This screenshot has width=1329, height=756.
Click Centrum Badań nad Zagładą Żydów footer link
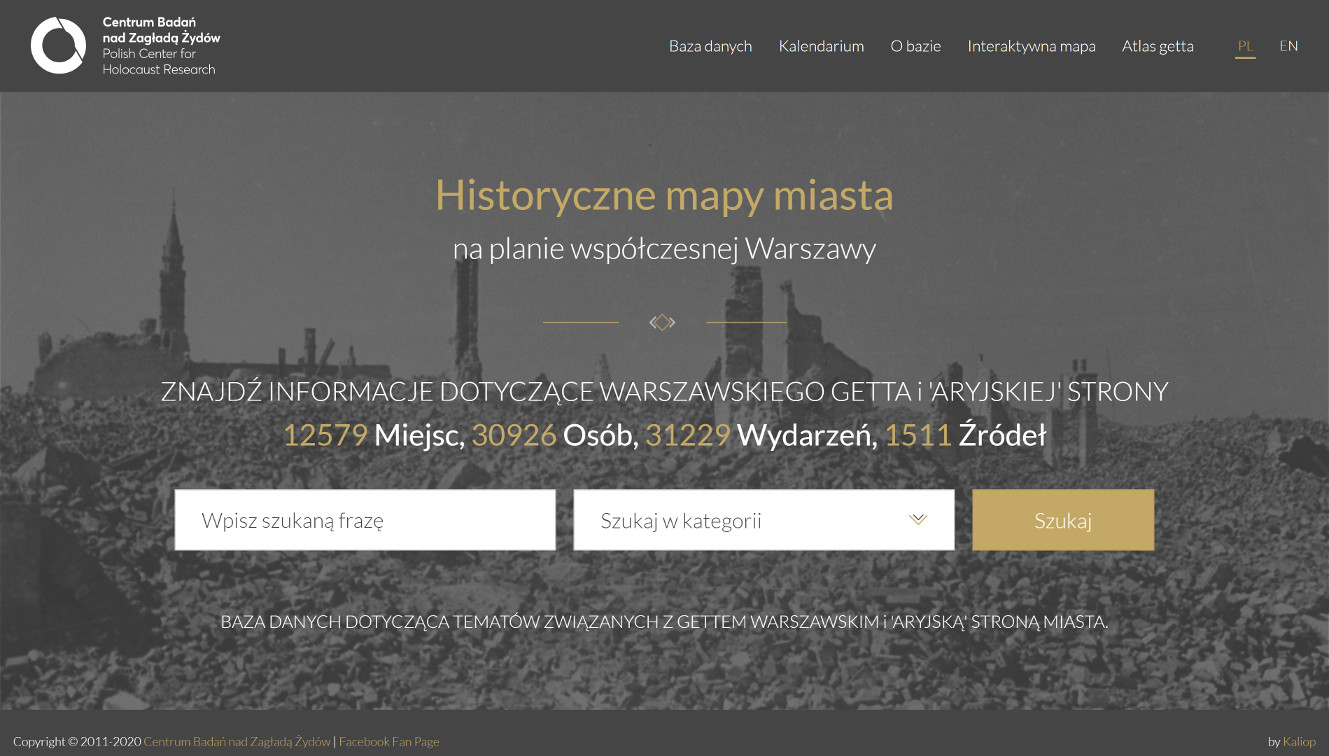click(x=236, y=741)
